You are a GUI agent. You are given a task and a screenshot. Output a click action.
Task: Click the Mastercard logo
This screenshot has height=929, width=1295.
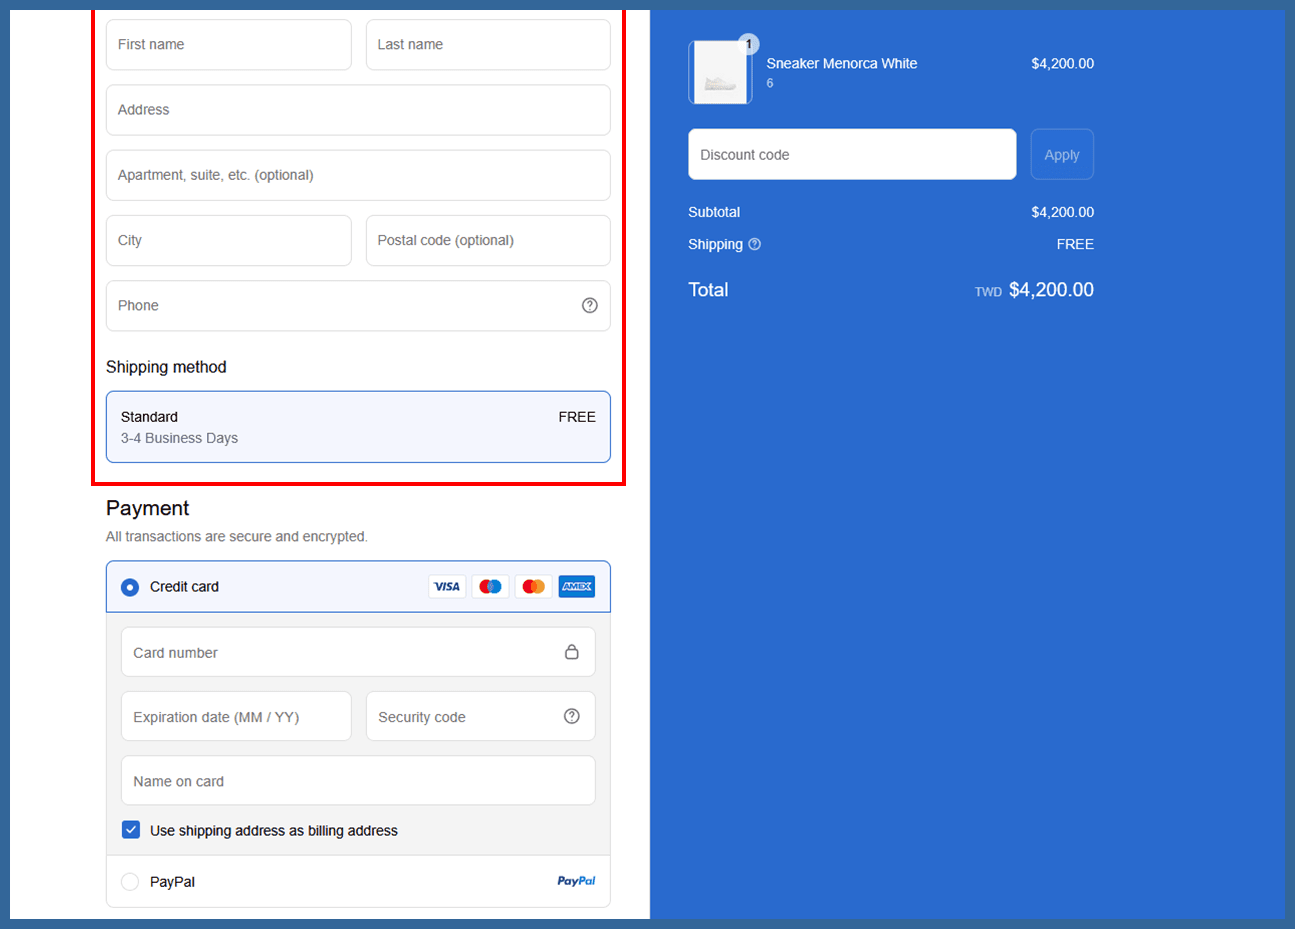click(534, 587)
